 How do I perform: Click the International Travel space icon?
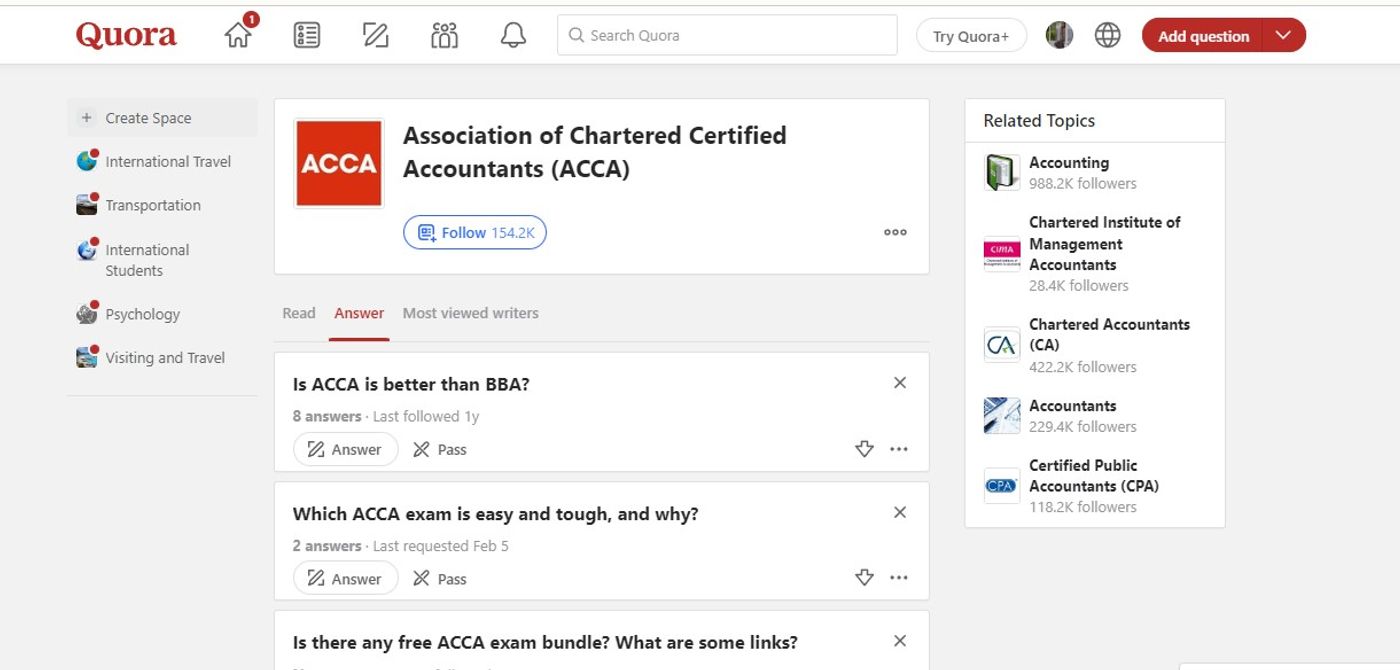(87, 161)
